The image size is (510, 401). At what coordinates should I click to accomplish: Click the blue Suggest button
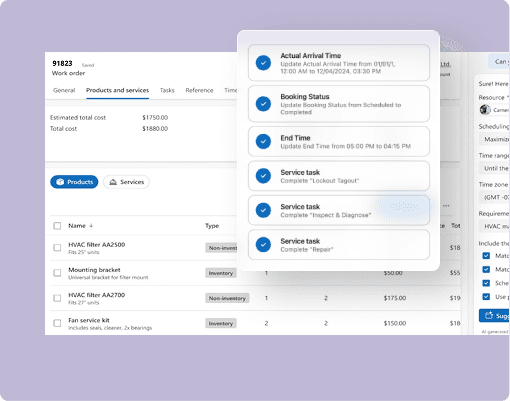pyautogui.click(x=494, y=315)
